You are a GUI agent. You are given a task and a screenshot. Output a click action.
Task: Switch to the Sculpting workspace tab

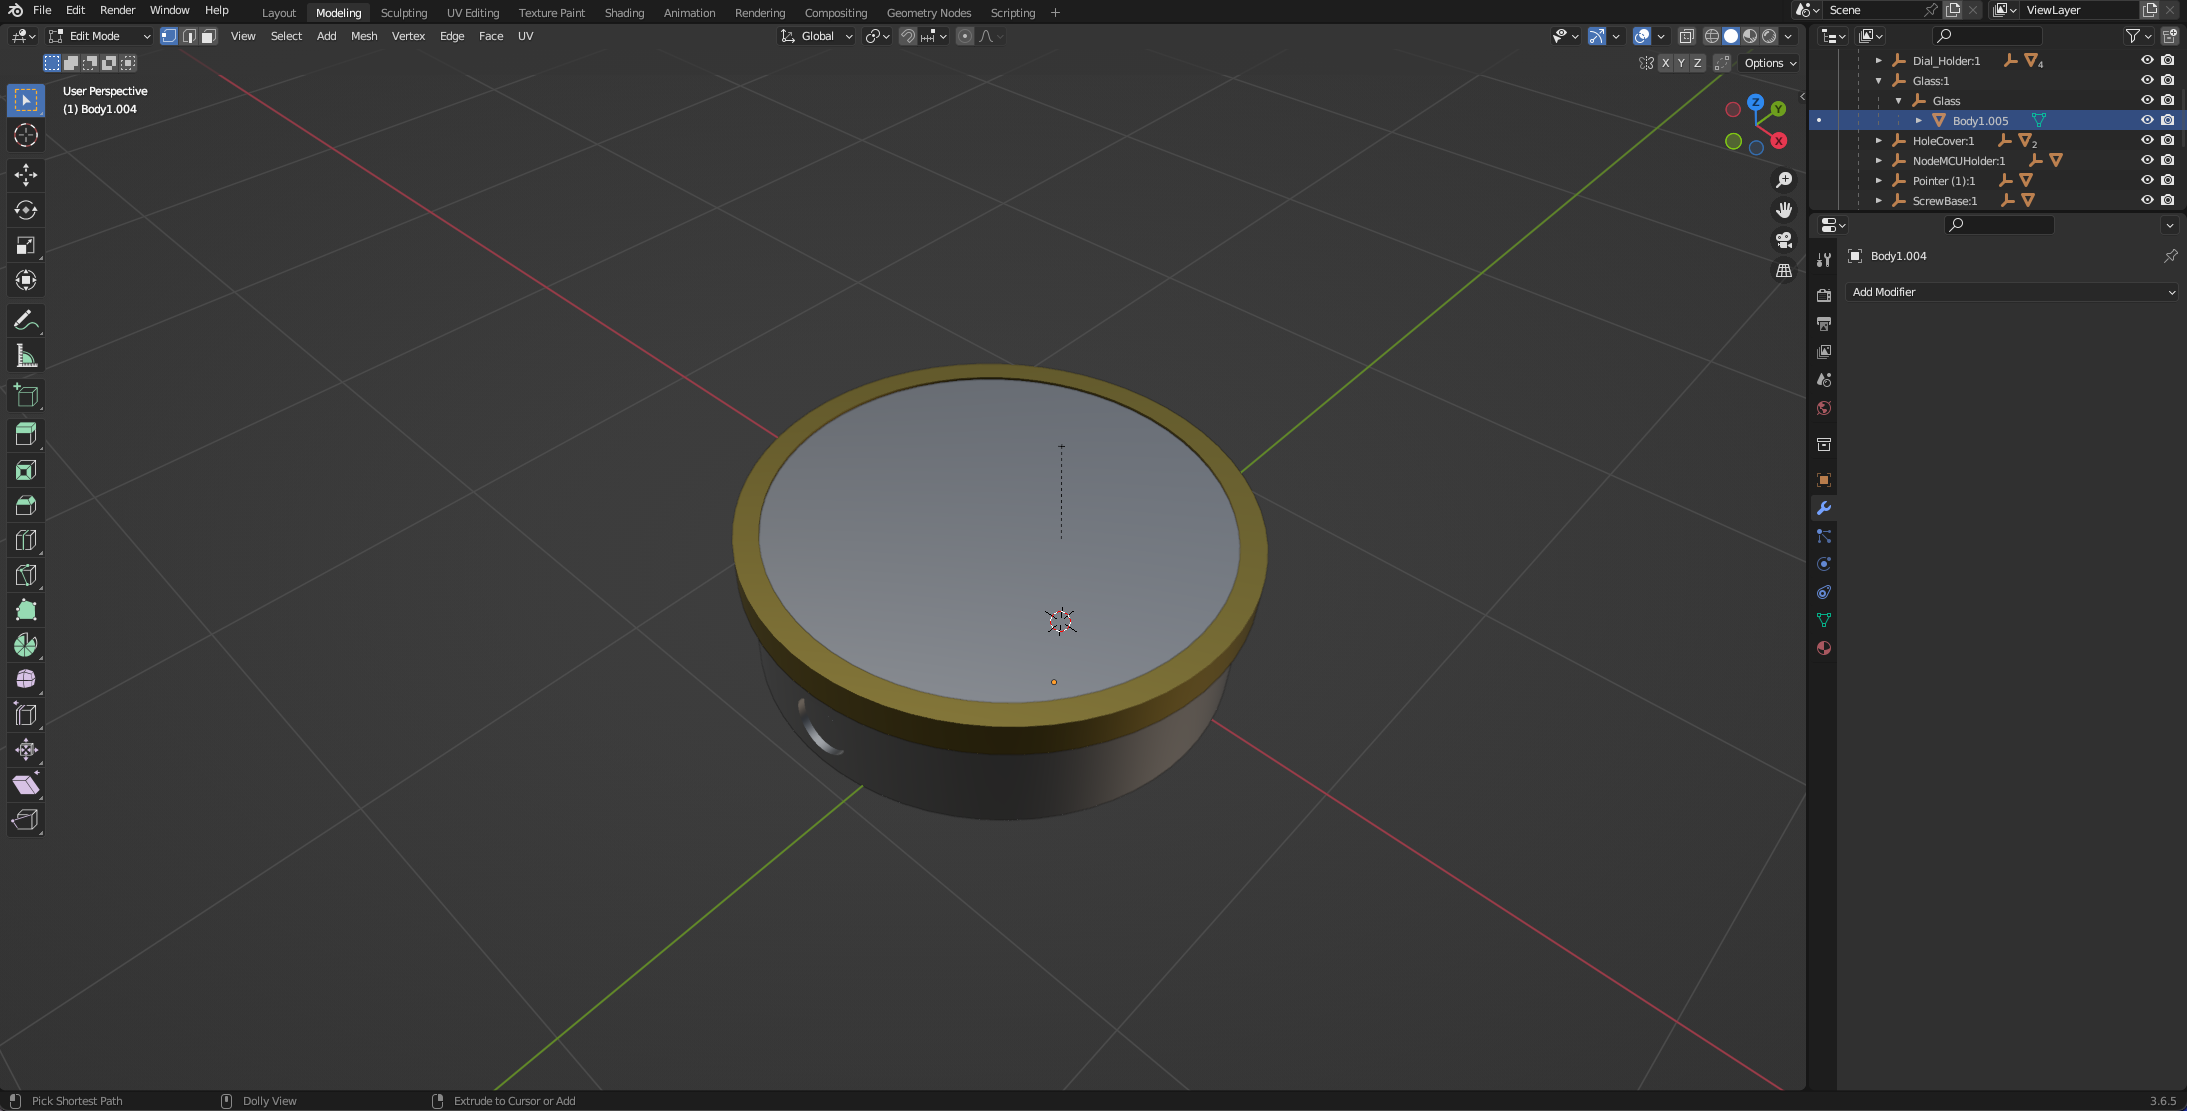(x=404, y=13)
